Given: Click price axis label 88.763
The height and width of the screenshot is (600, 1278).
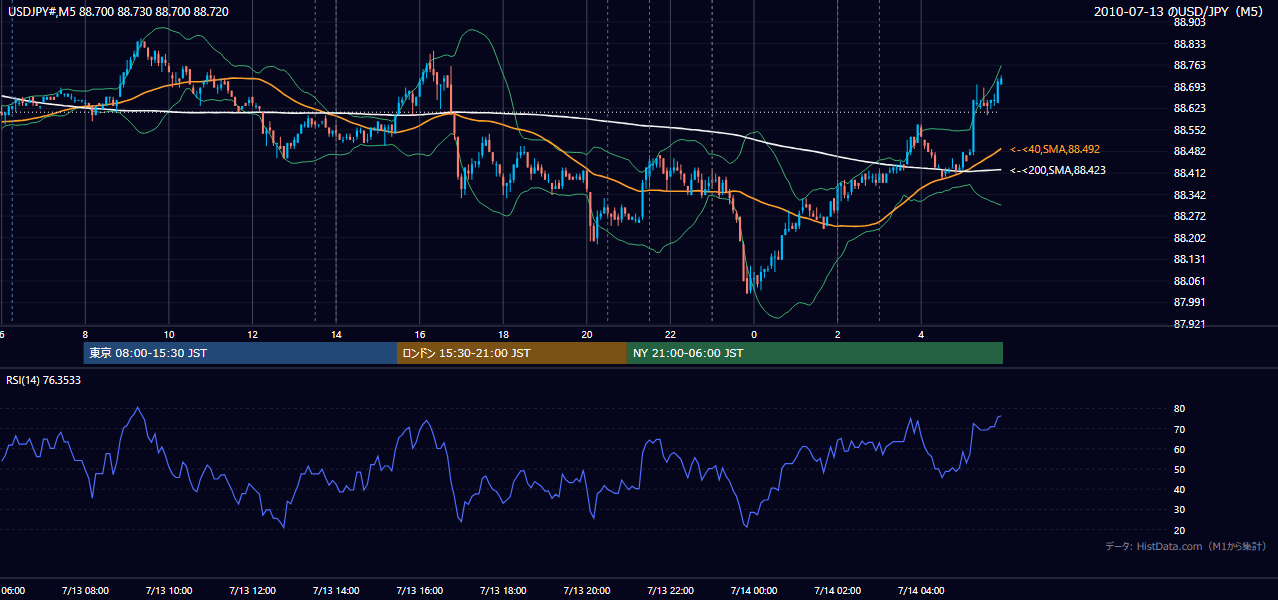Looking at the screenshot, I should (x=1189, y=65).
